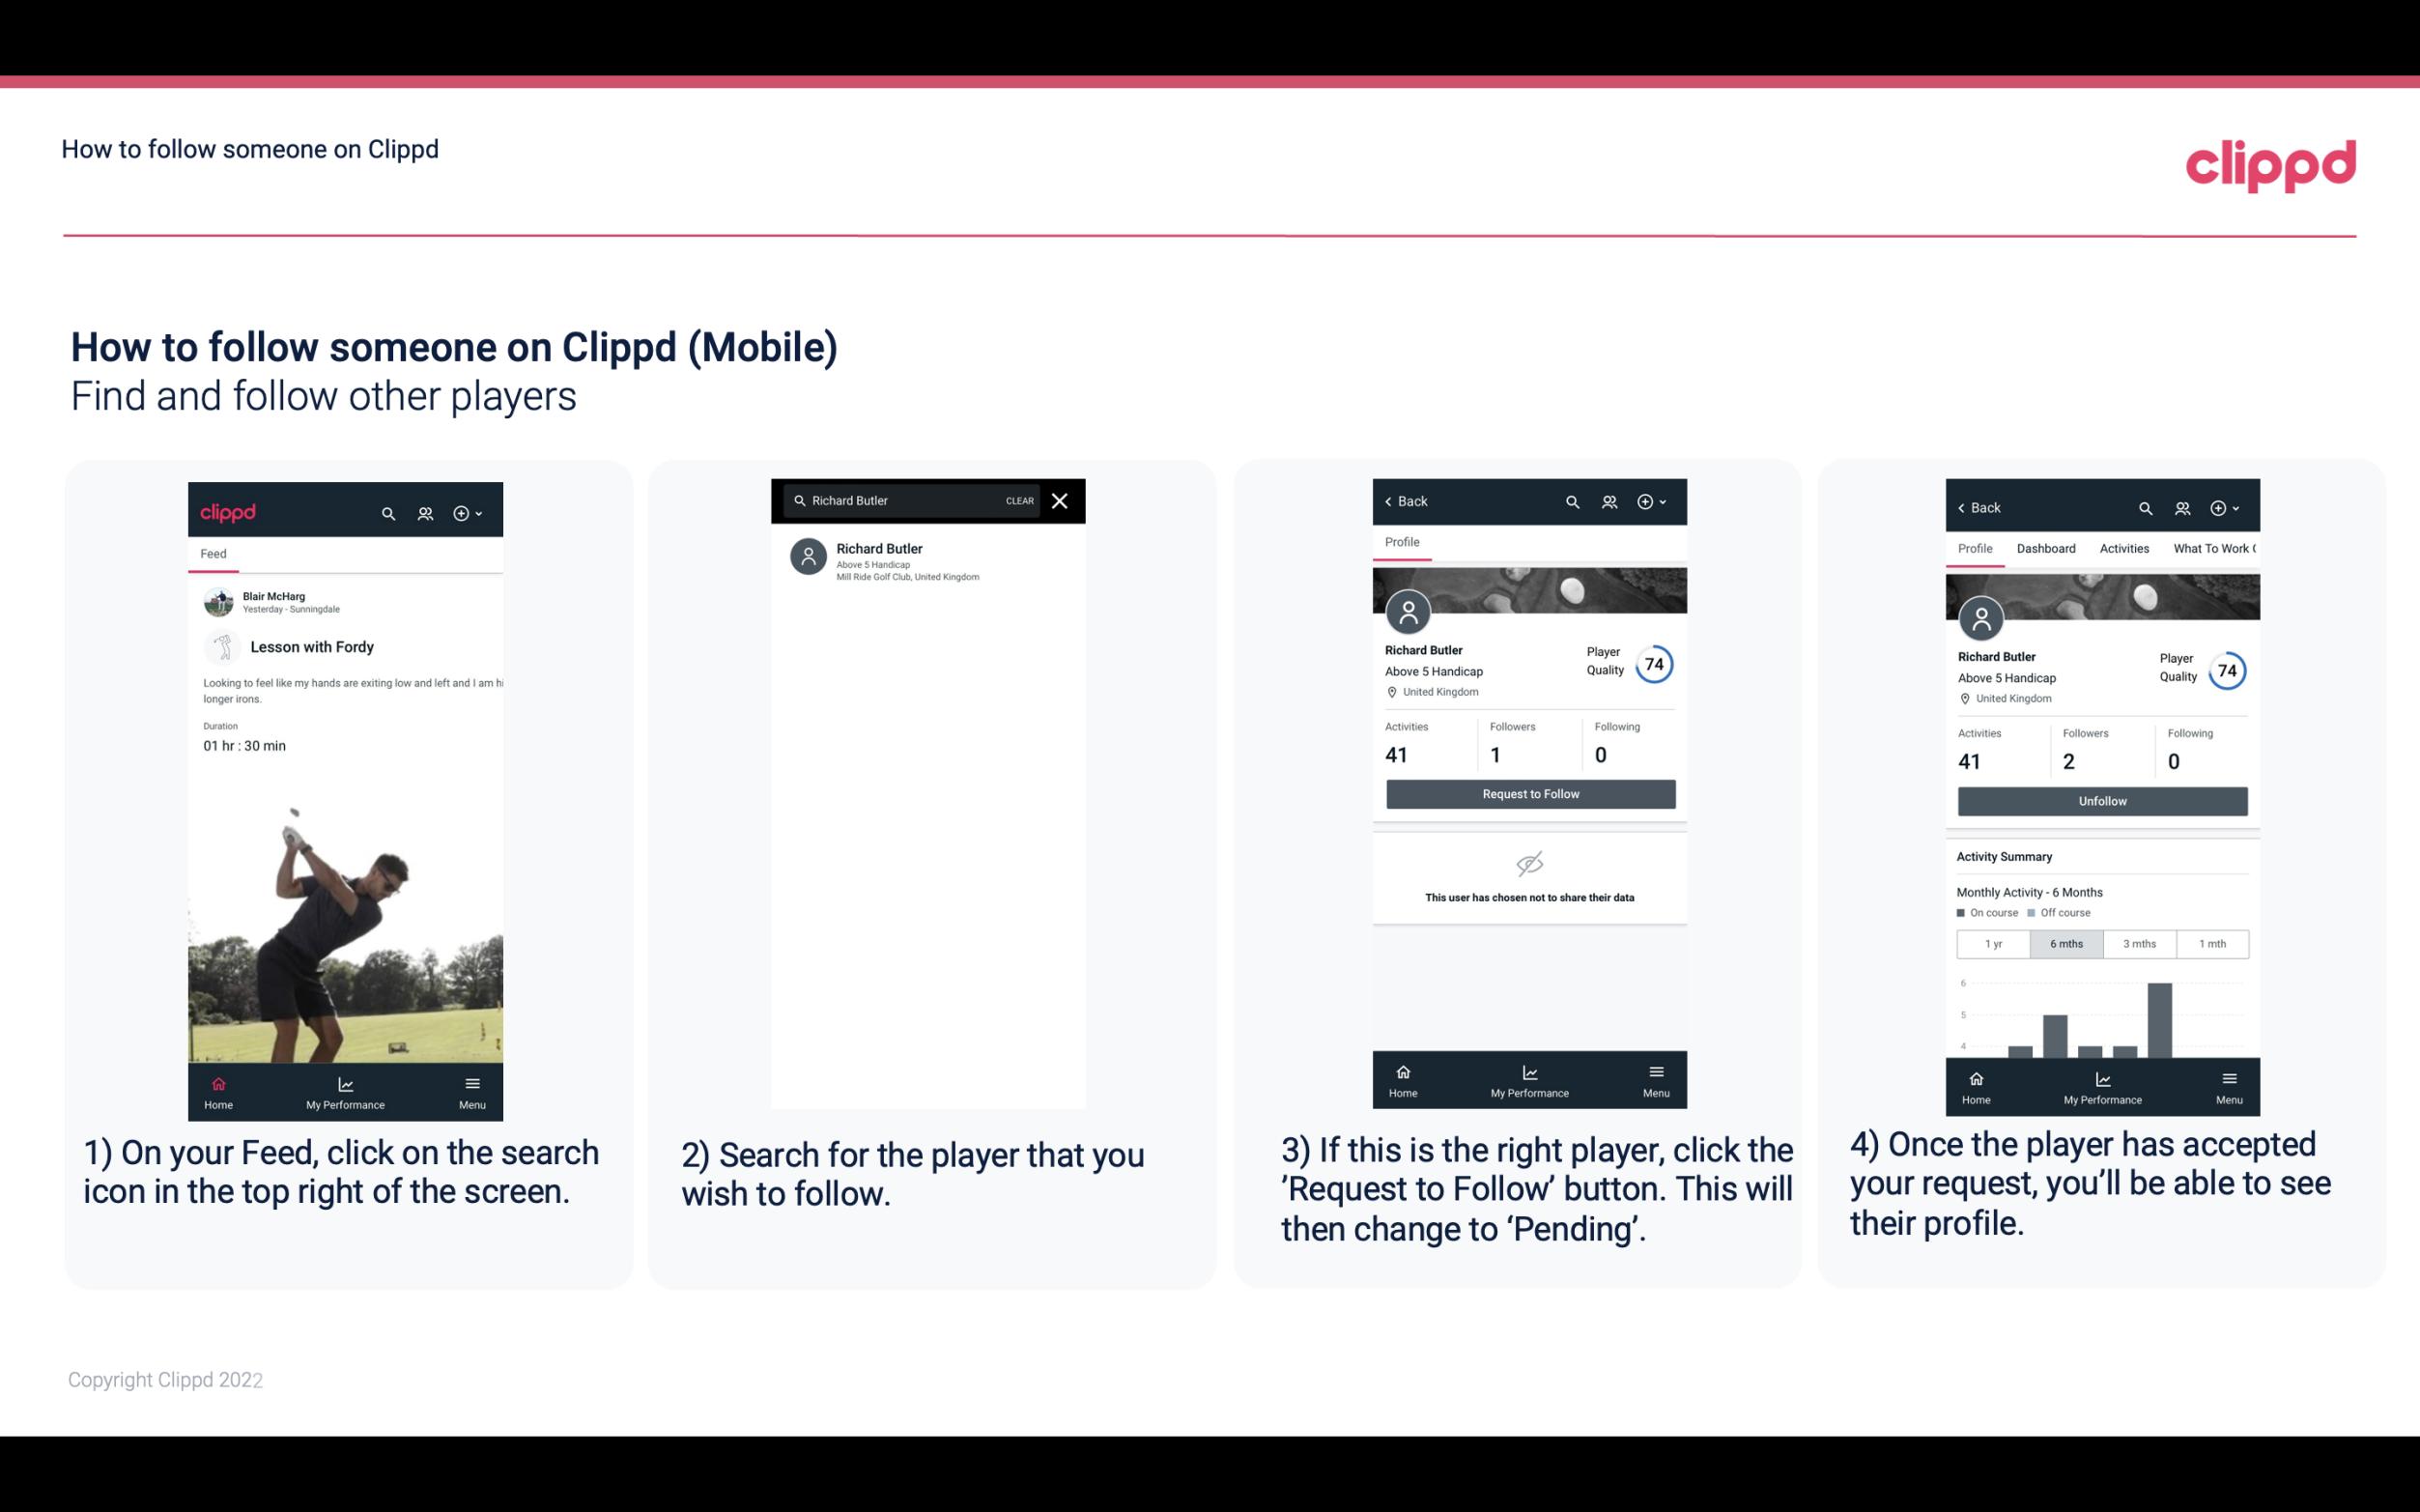This screenshot has width=2420, height=1512.
Task: Select the Dashboard tab on player profile
Action: [2046, 547]
